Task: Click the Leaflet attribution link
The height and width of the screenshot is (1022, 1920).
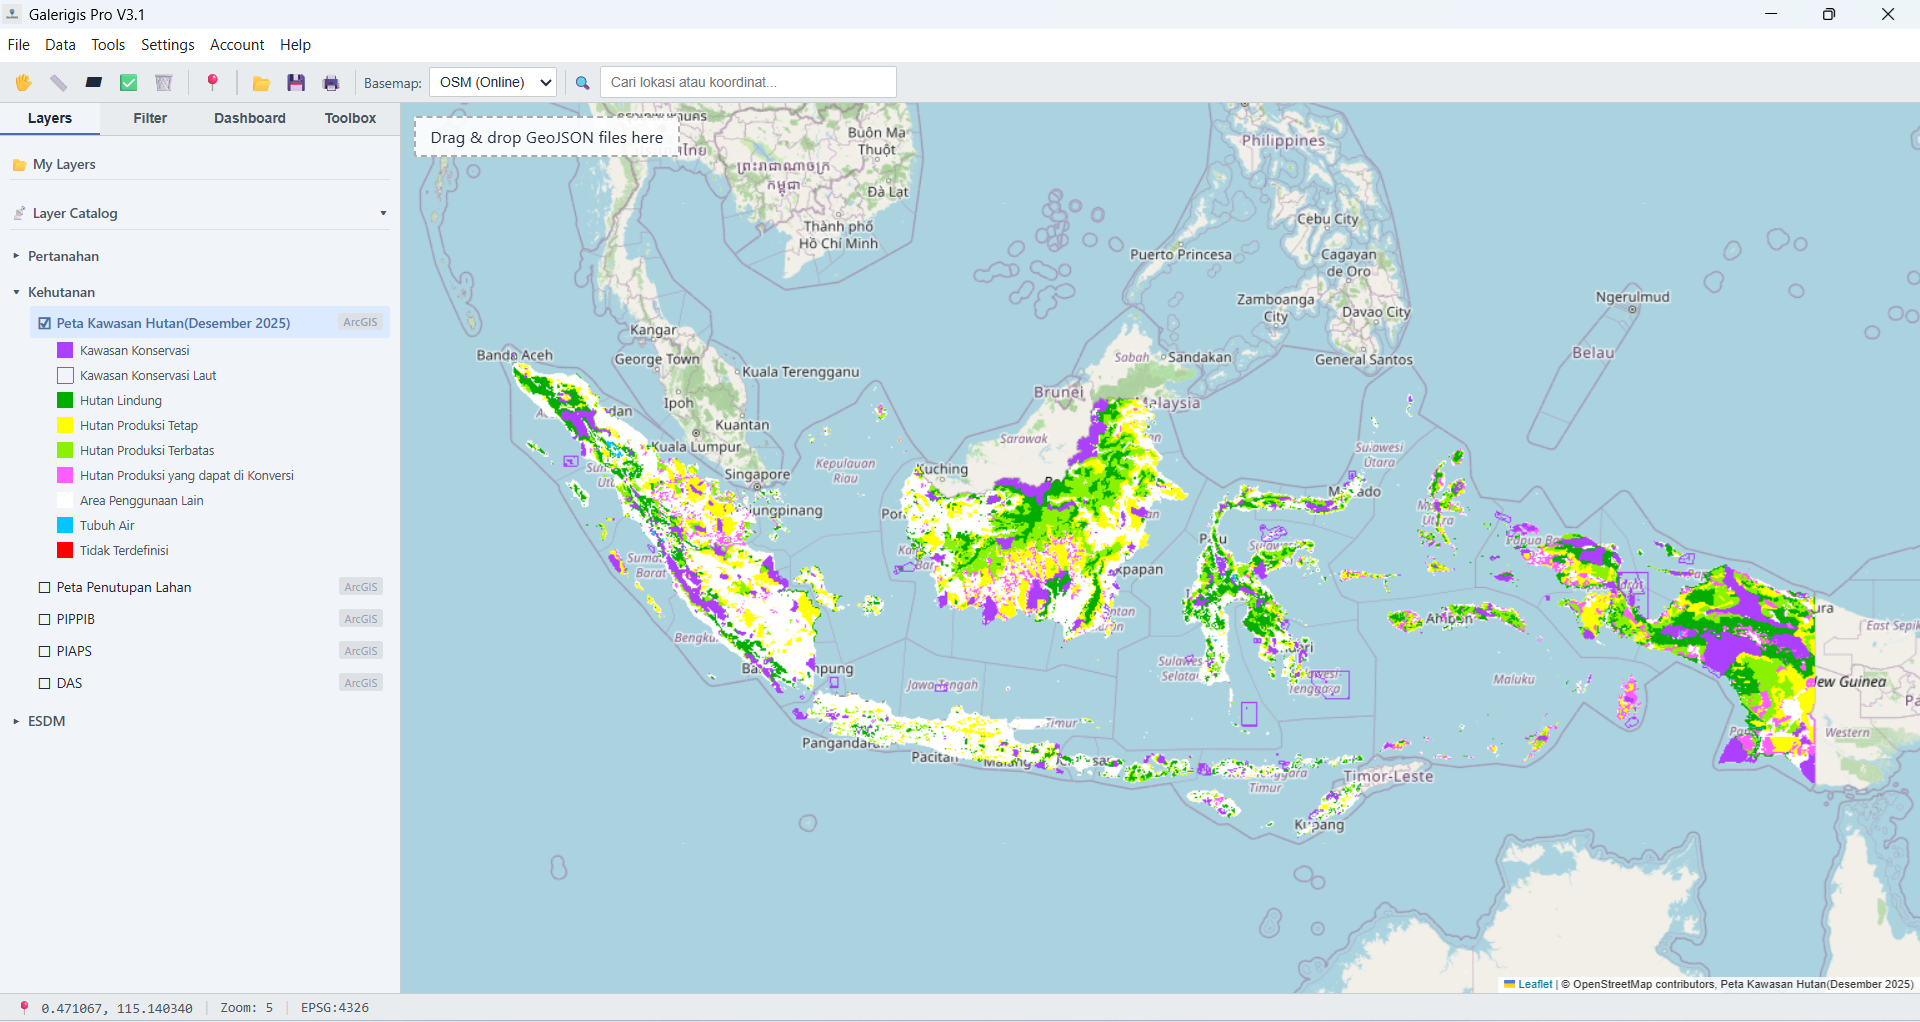Action: tap(1534, 984)
